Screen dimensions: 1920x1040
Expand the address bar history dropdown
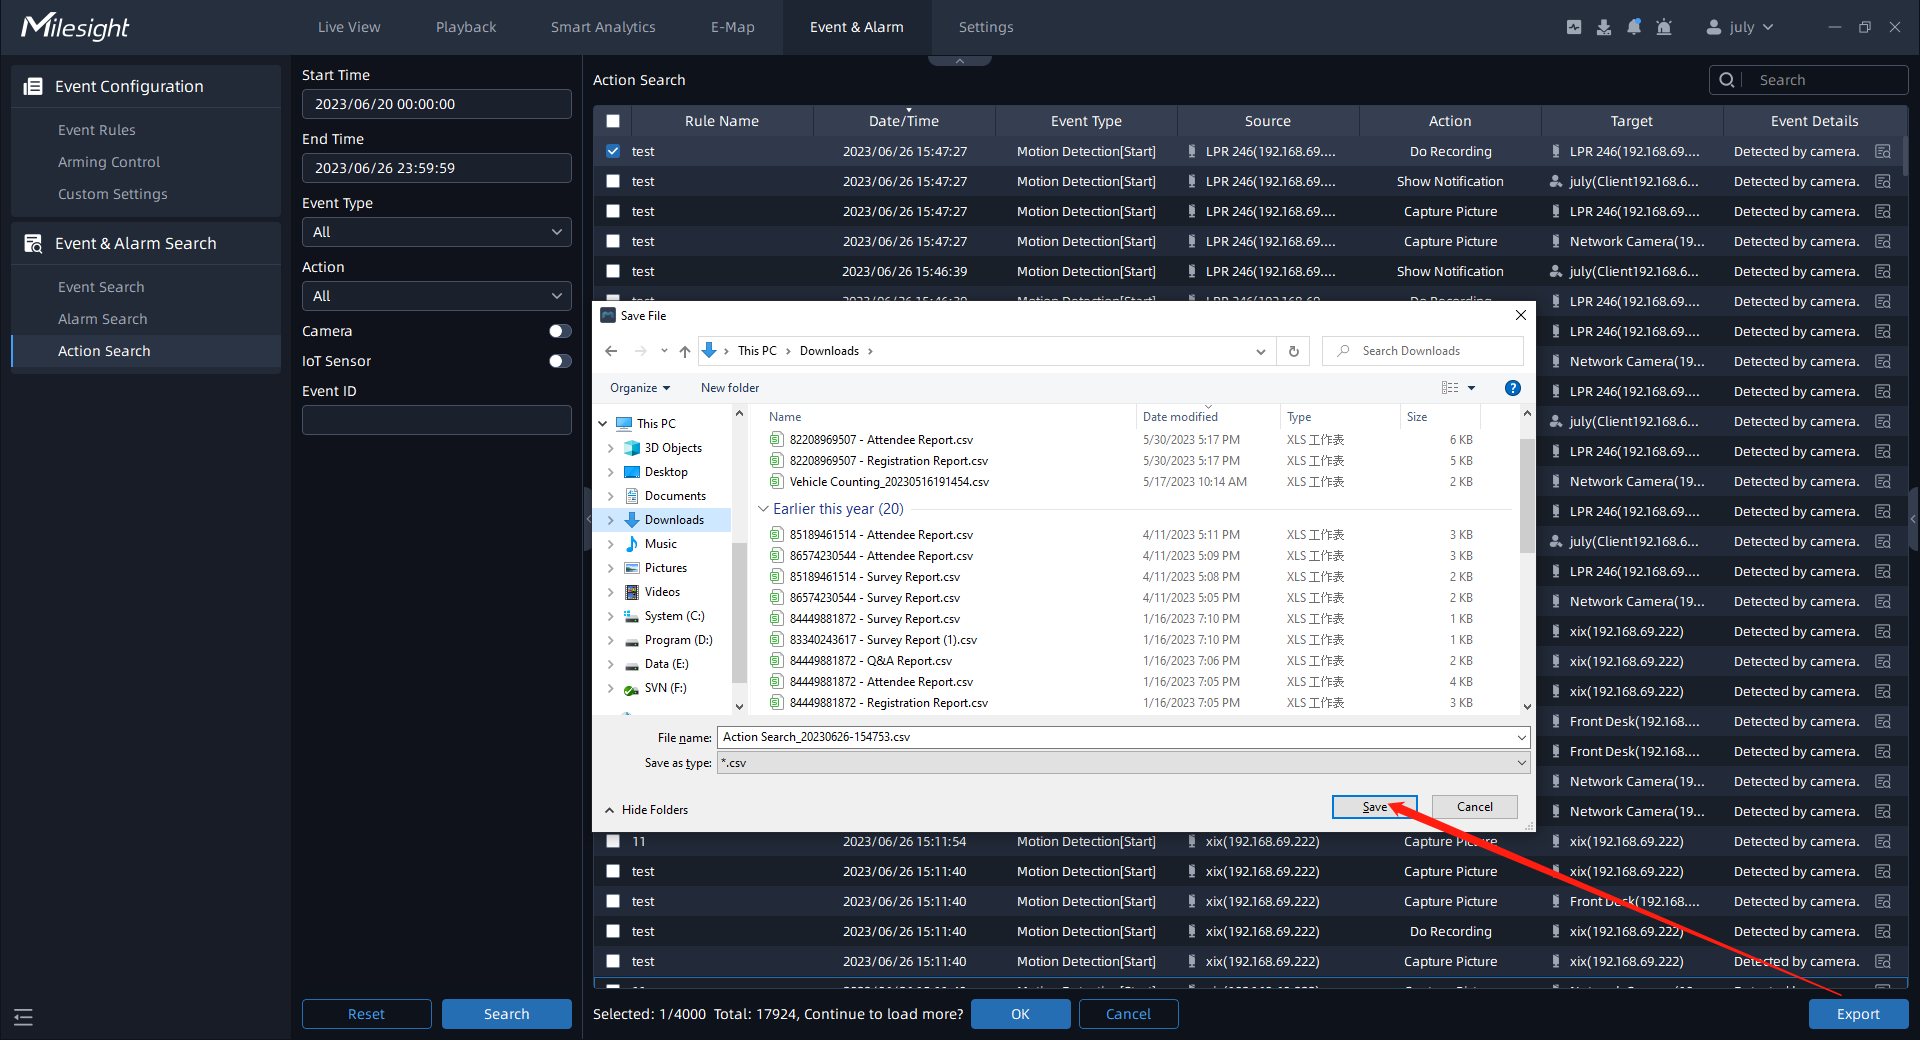(1260, 351)
